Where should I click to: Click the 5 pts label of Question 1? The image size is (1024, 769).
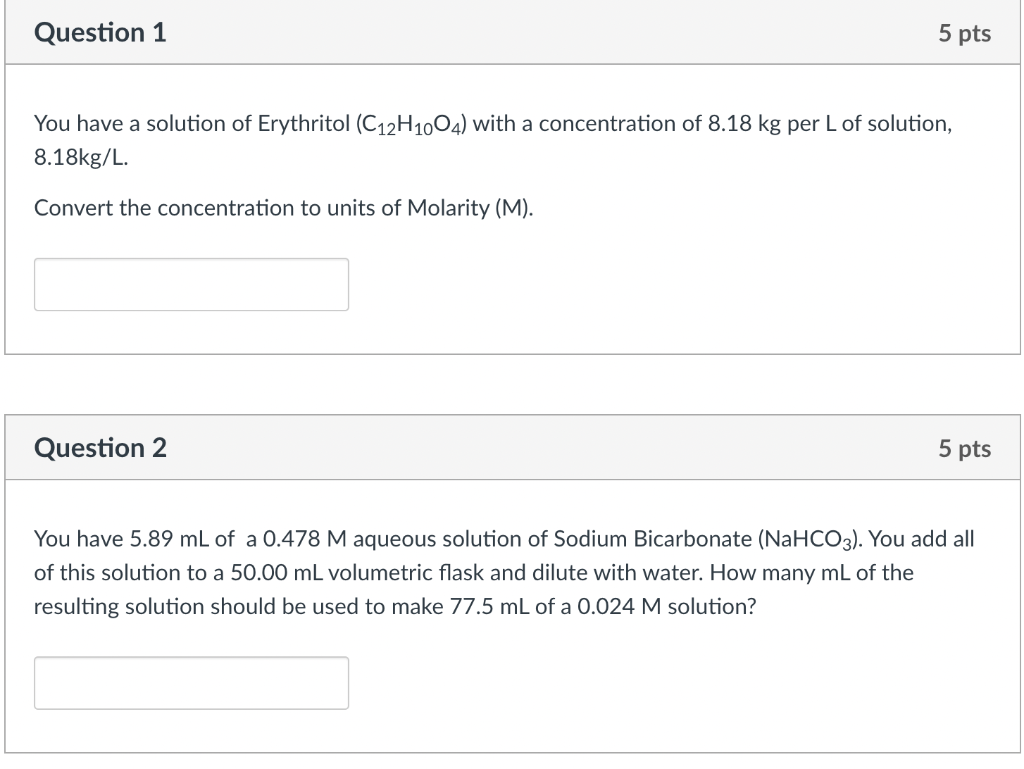965,33
